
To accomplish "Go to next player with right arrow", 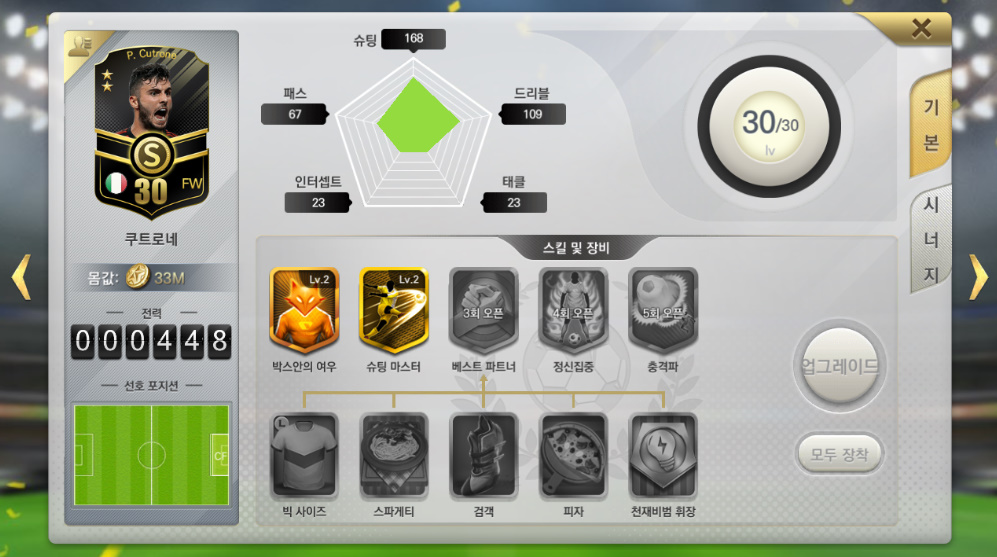I will [x=979, y=277].
